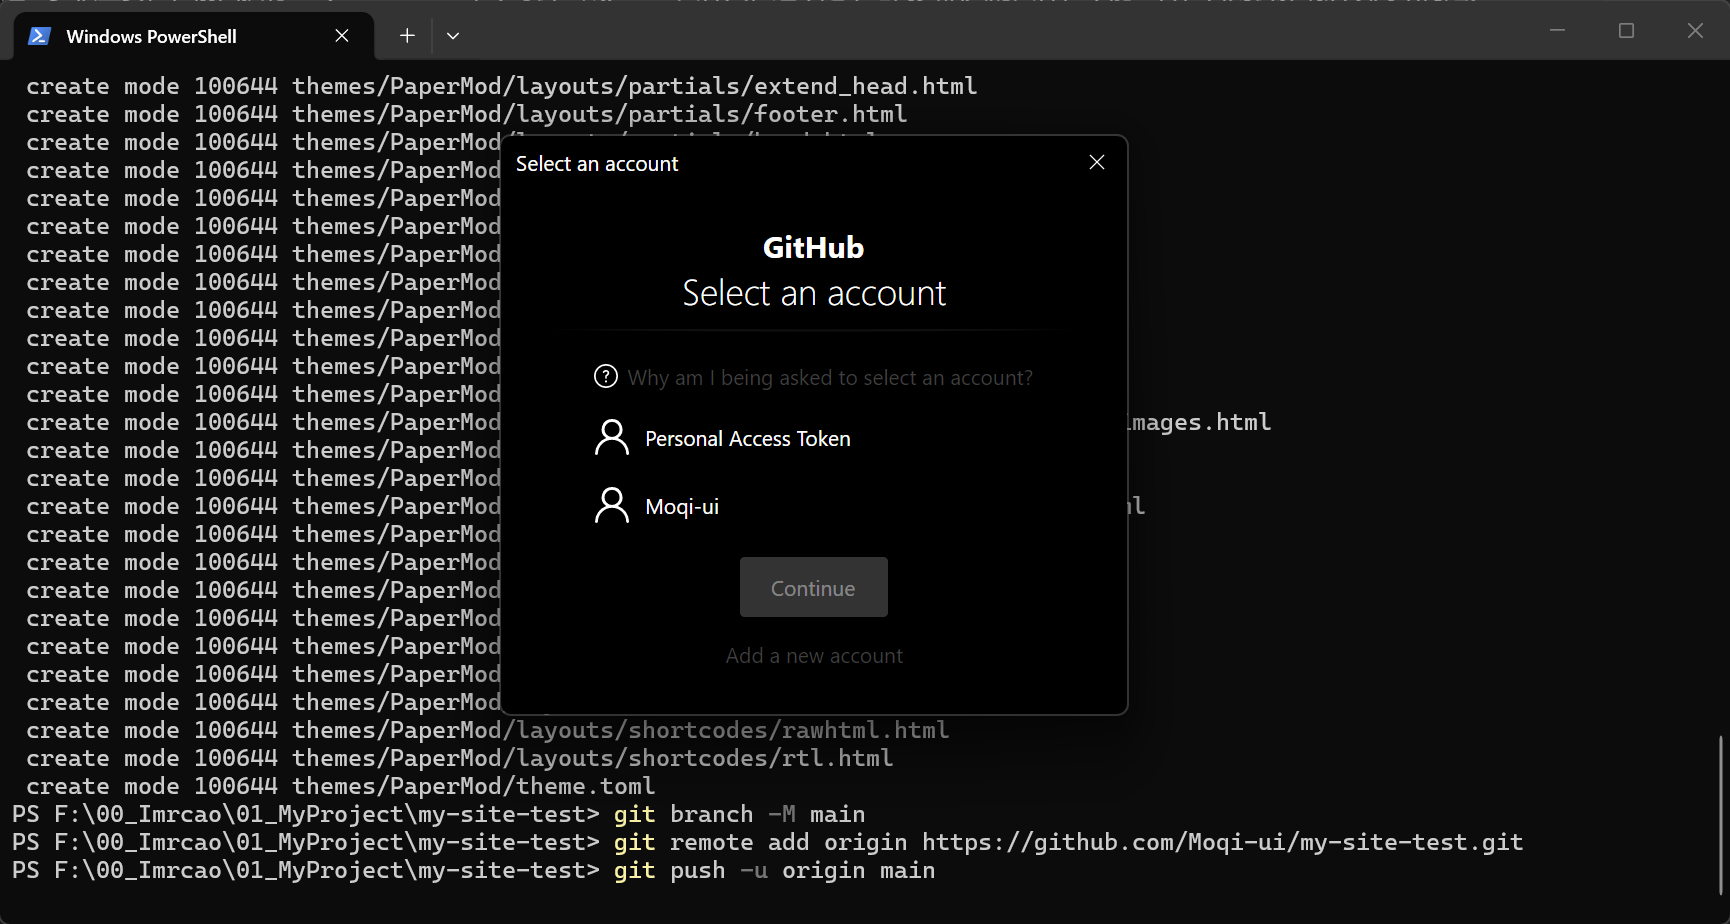
Task: Click Add a new account link
Action: (814, 656)
